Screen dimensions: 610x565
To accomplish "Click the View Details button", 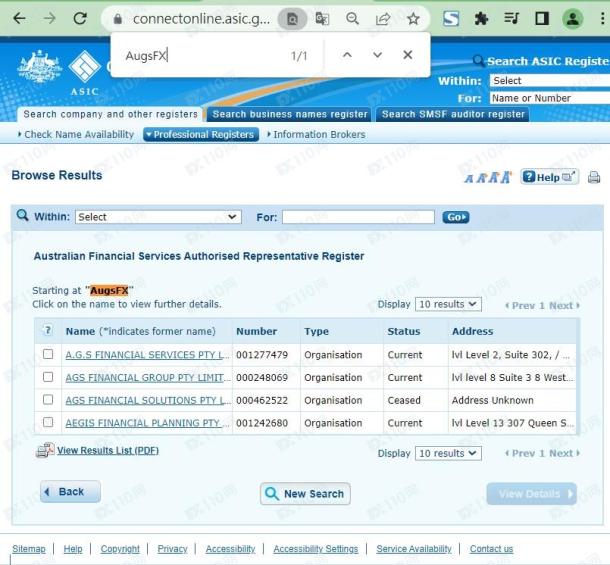I will pos(531,494).
